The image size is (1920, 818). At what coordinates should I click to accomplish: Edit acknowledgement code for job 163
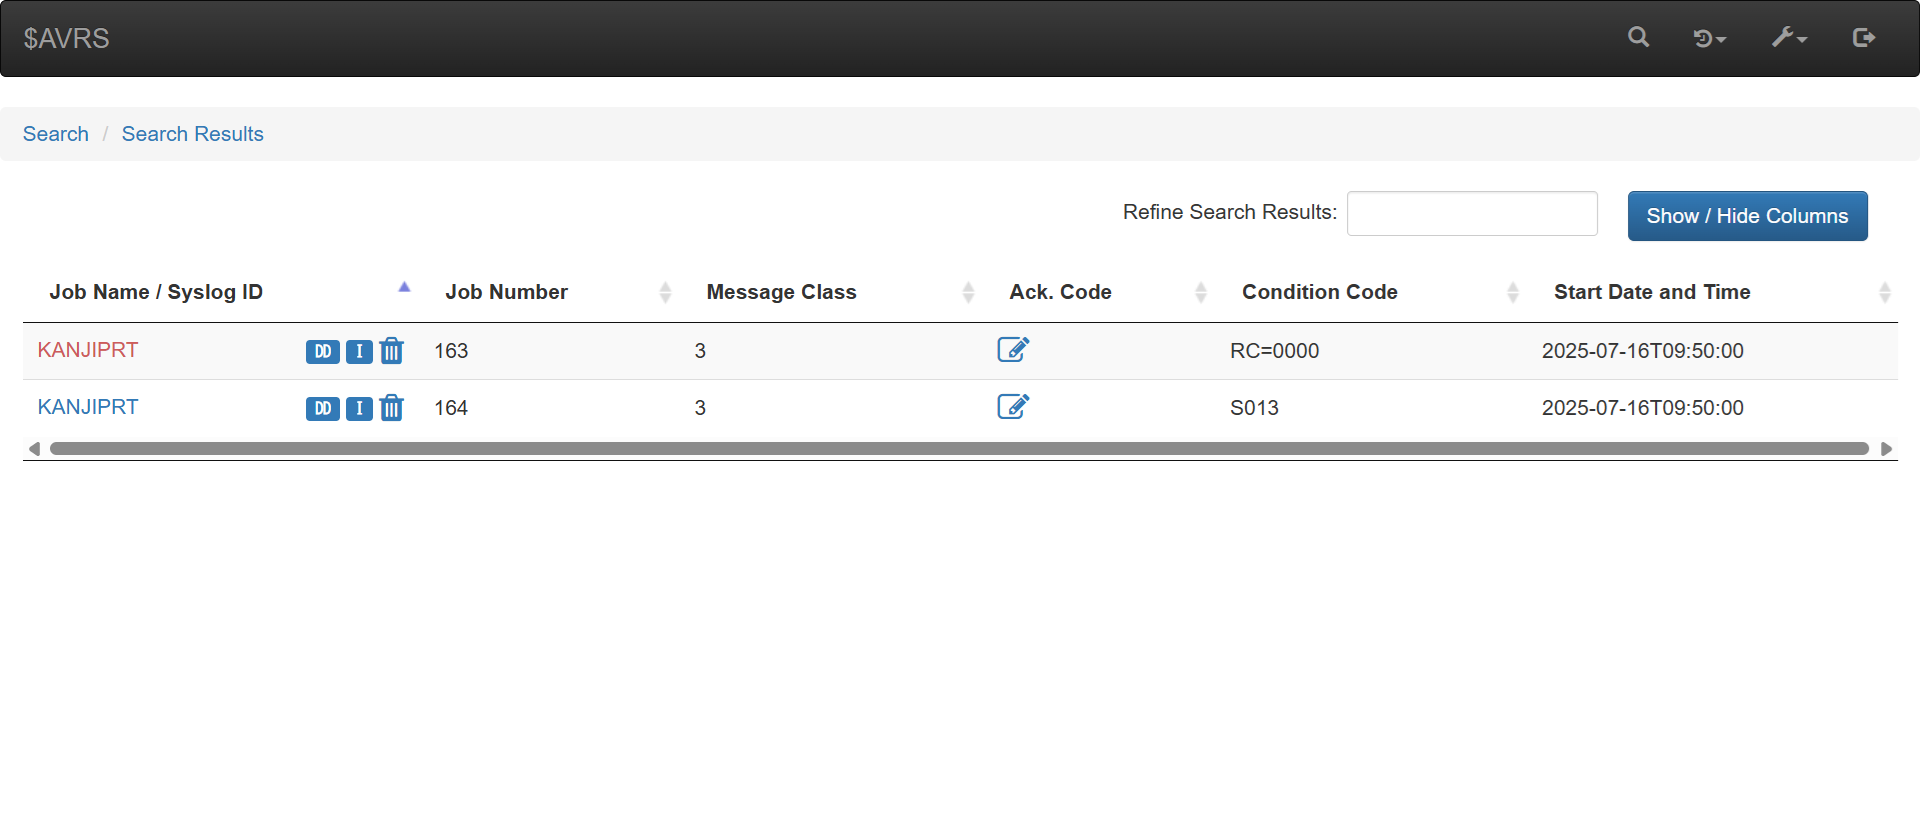point(1013,350)
